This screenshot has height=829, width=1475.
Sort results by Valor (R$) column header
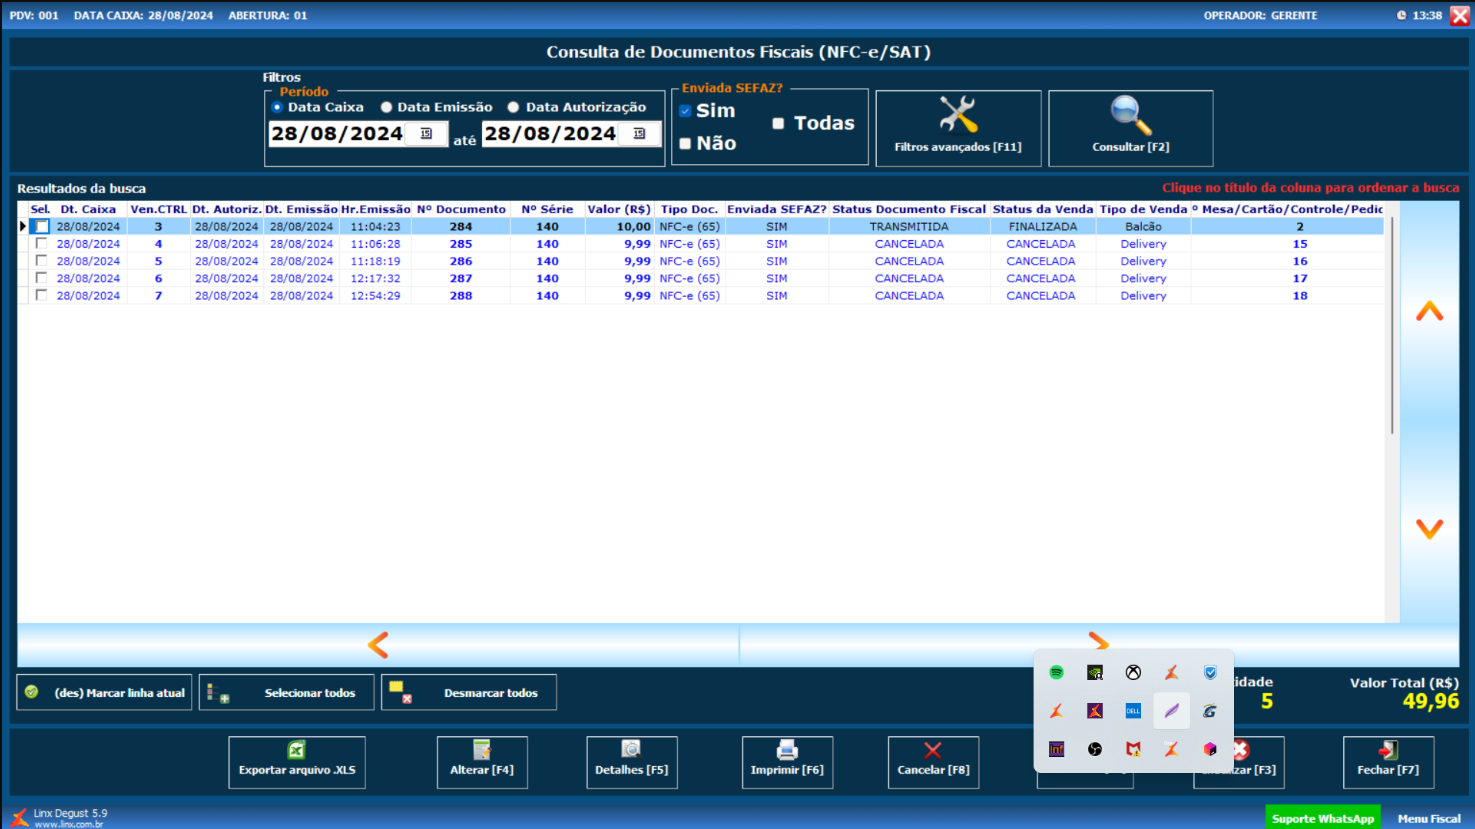click(x=619, y=209)
